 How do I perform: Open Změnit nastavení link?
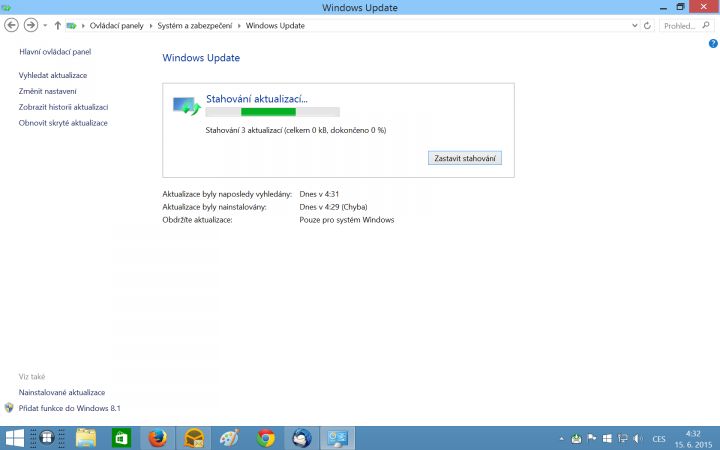(x=47, y=91)
